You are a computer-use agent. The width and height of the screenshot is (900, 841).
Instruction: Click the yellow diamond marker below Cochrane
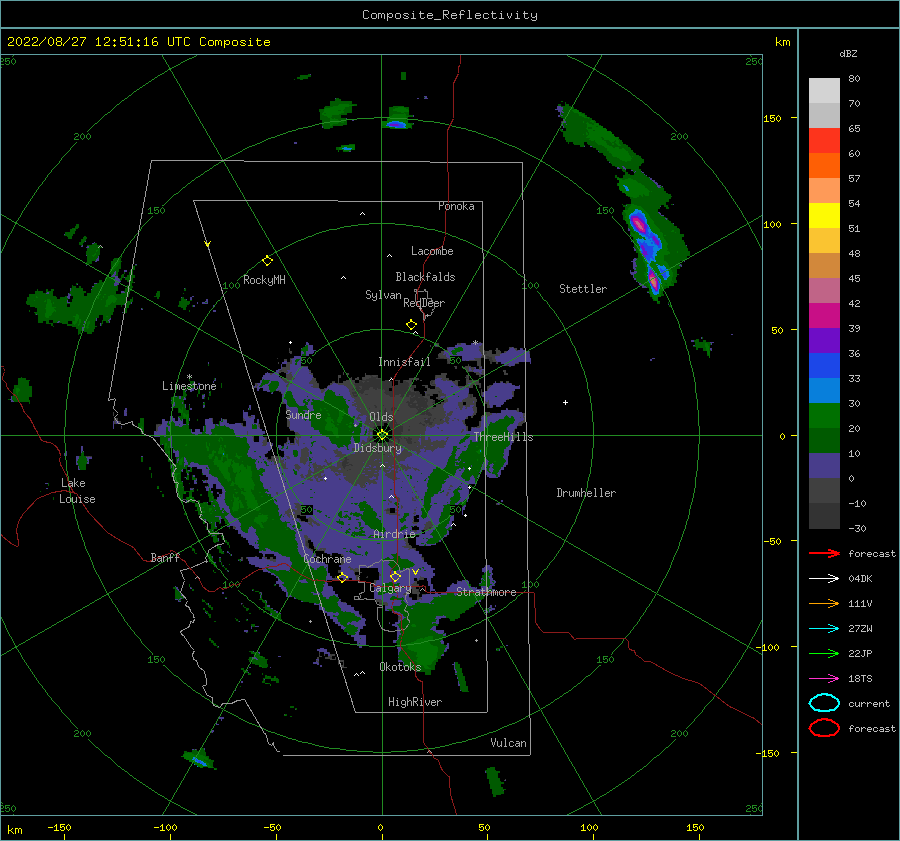pyautogui.click(x=343, y=578)
